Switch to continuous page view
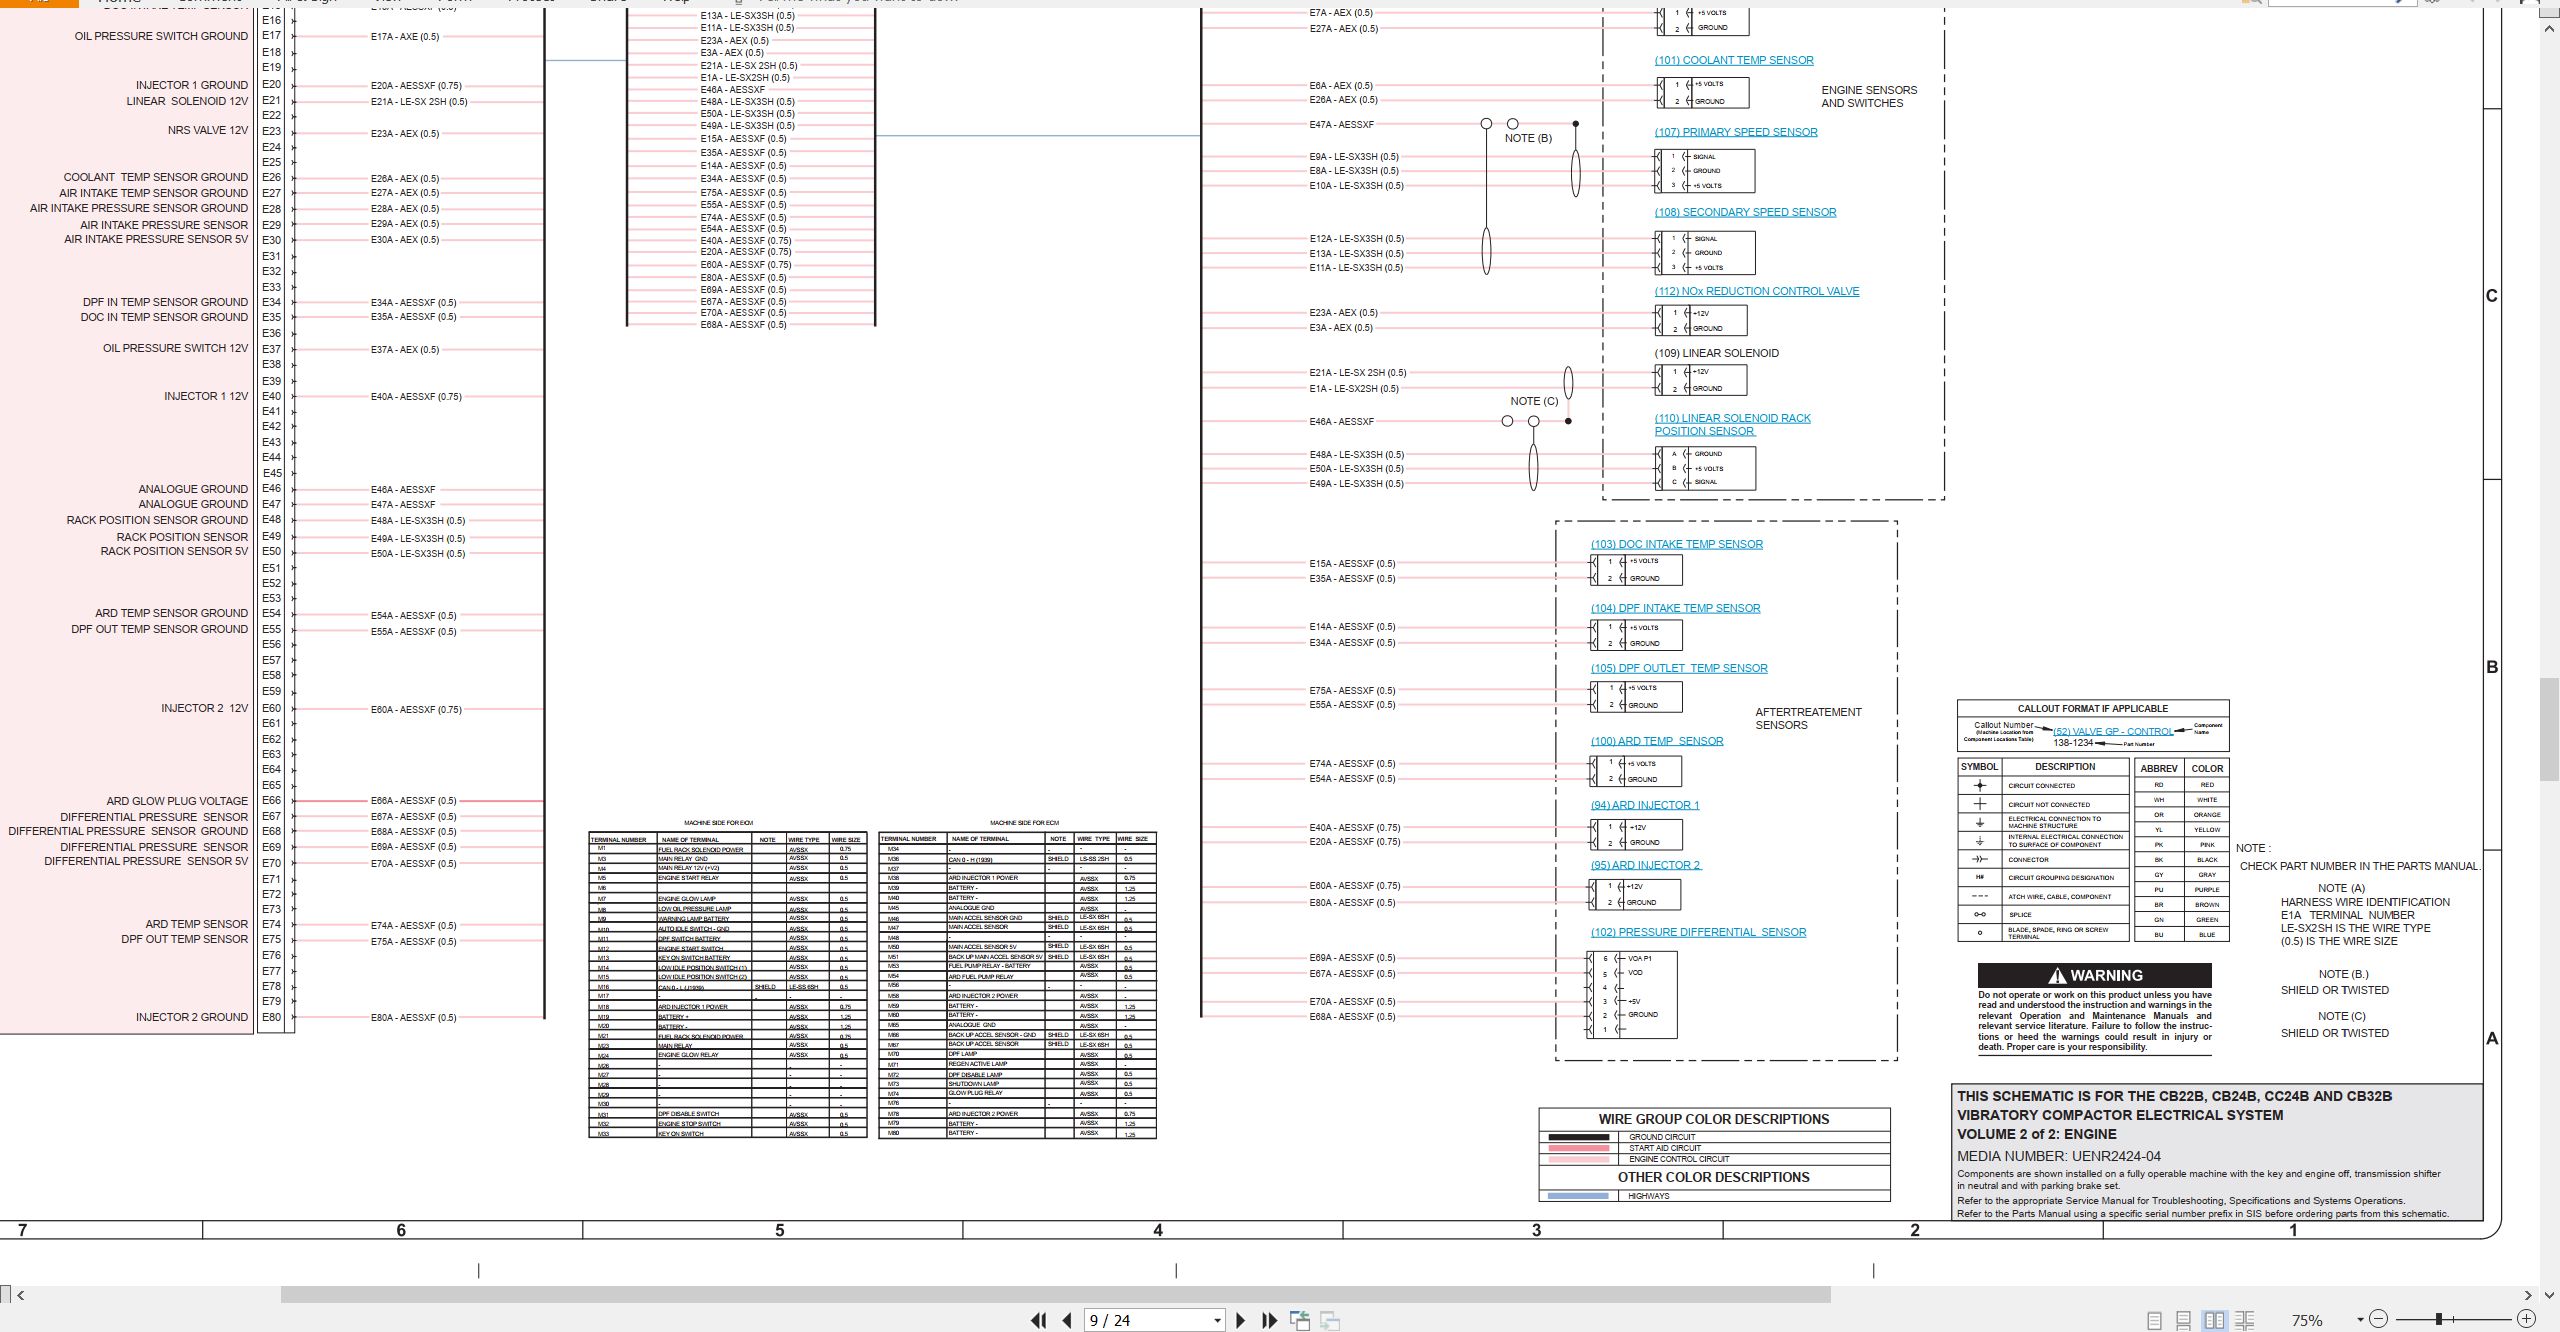2560x1332 pixels. pyautogui.click(x=2184, y=1321)
